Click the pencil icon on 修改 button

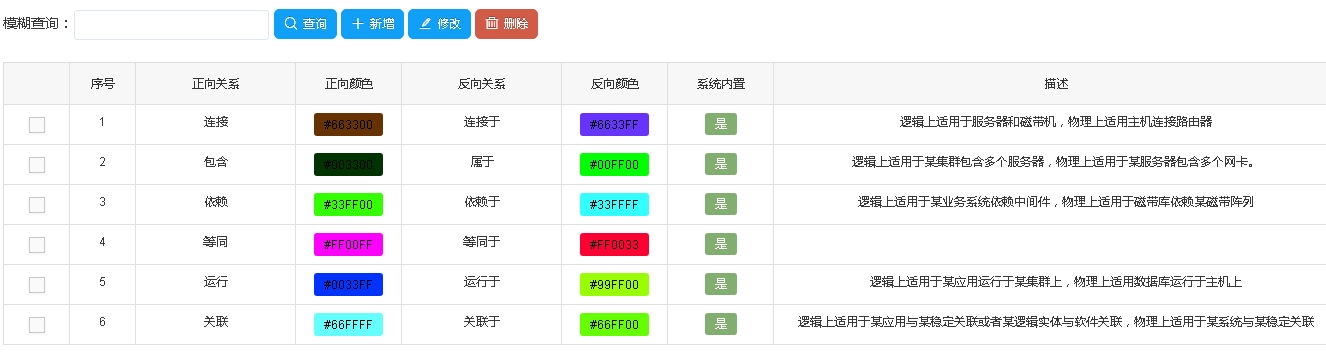click(425, 24)
